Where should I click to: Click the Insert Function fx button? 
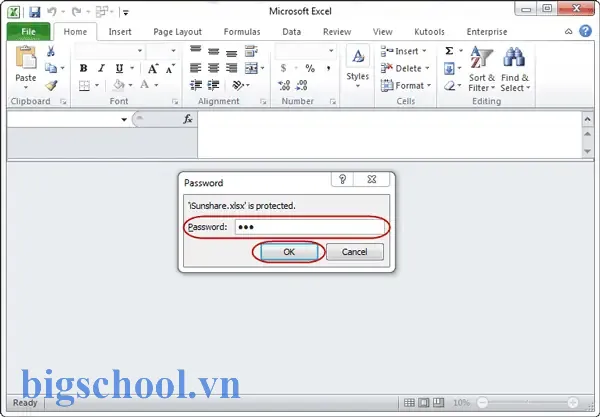point(188,119)
